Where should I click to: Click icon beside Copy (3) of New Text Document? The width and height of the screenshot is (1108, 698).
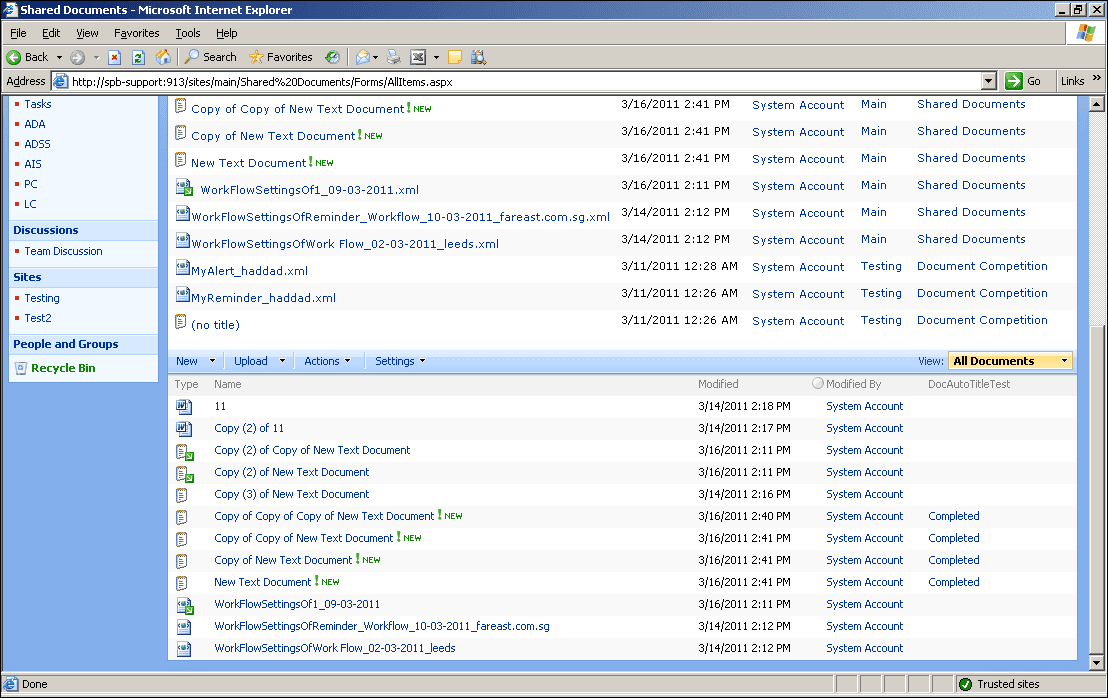pos(182,495)
